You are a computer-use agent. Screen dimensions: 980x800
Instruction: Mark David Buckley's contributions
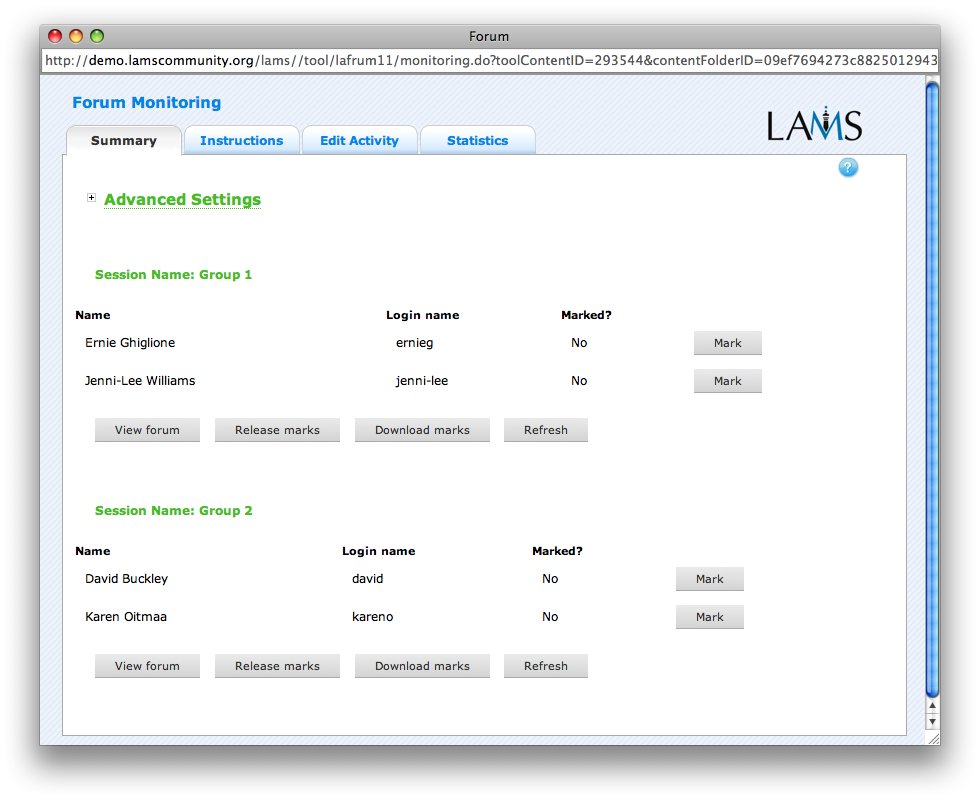click(709, 579)
